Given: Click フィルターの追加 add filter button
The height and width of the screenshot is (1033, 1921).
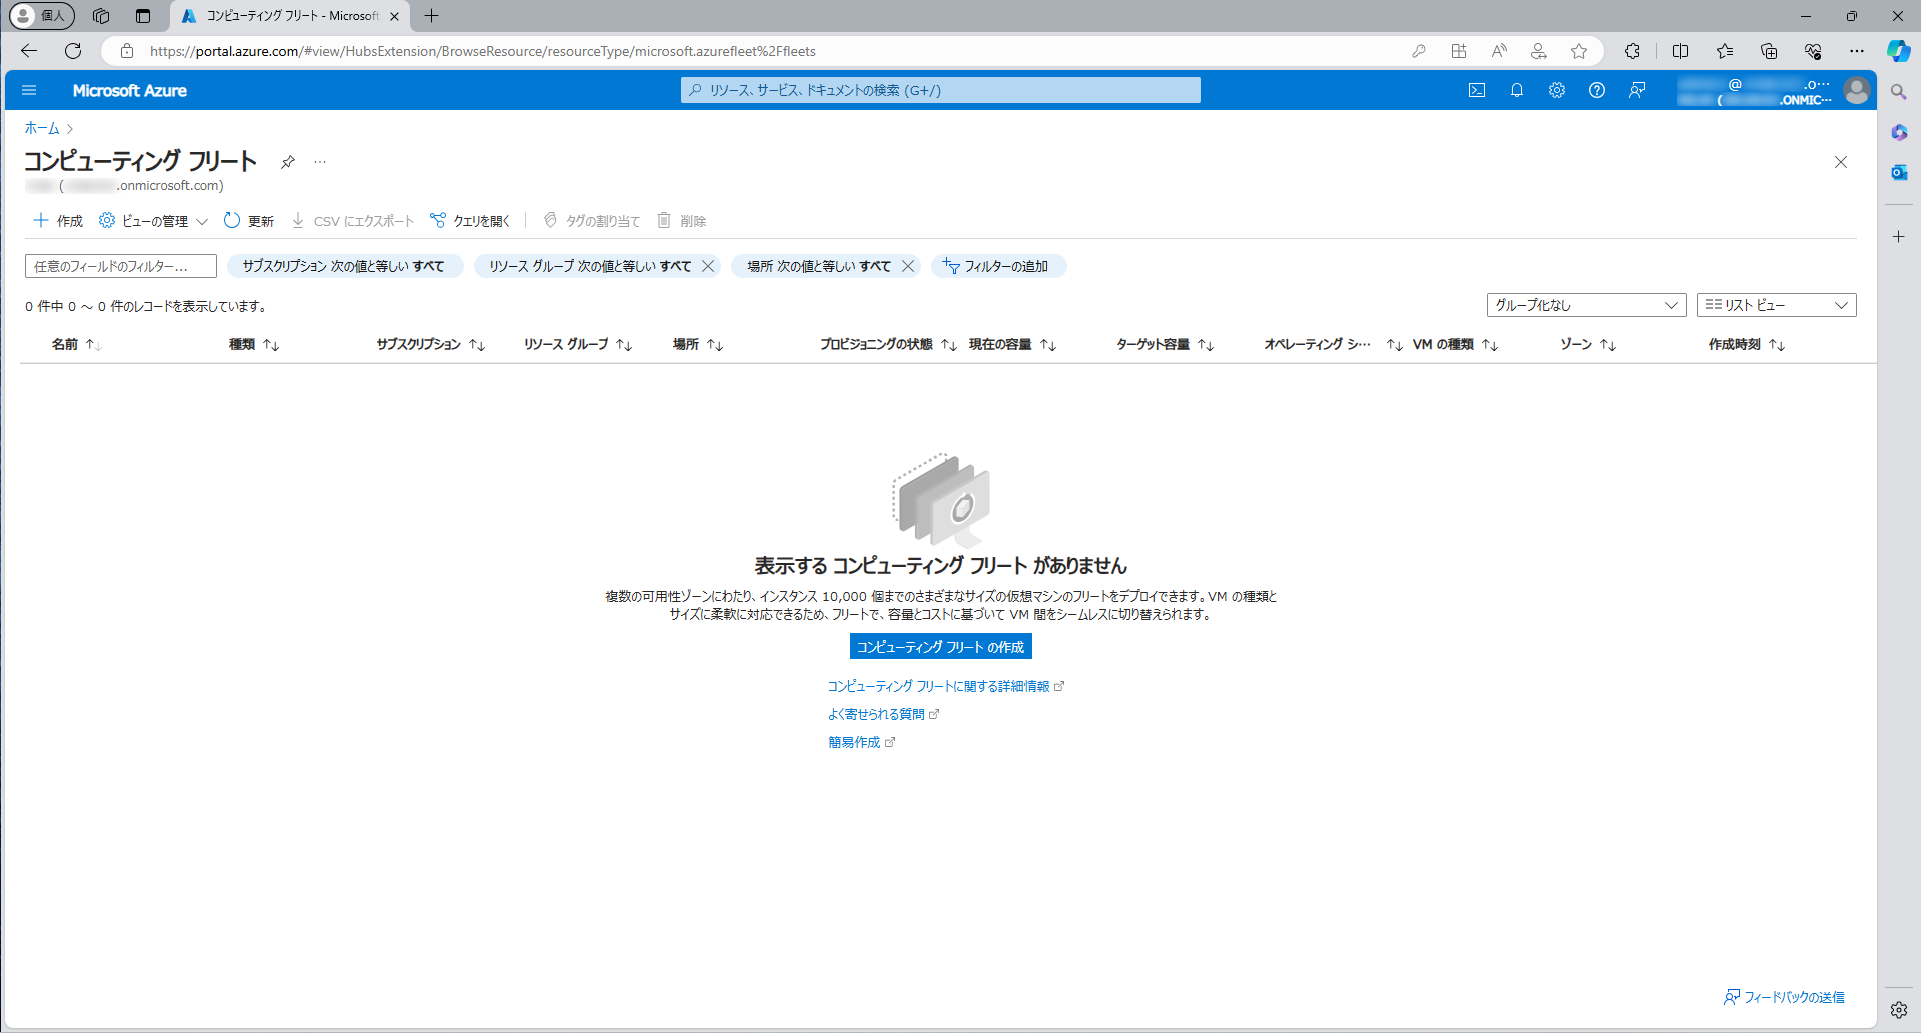Looking at the screenshot, I should coord(998,266).
